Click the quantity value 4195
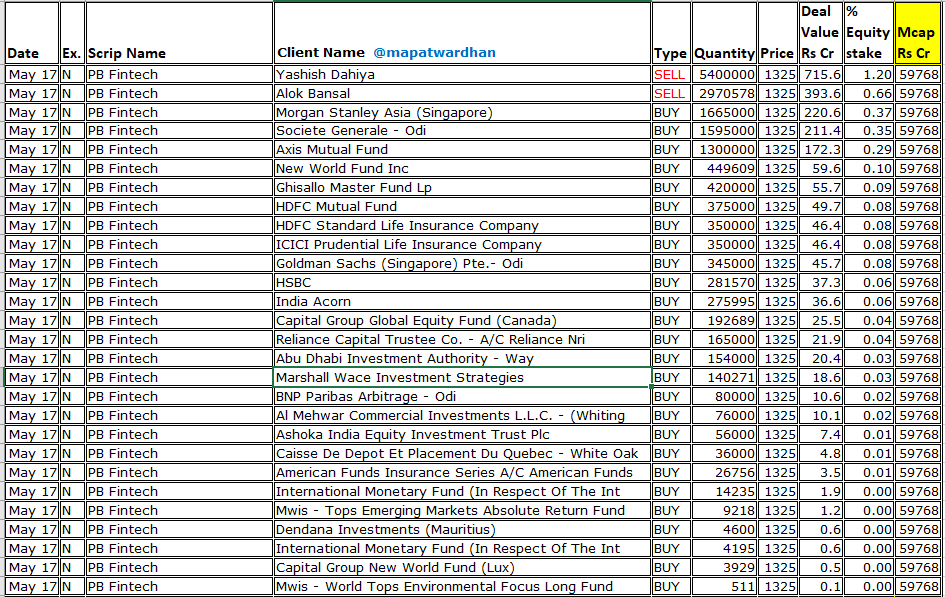 coord(738,549)
